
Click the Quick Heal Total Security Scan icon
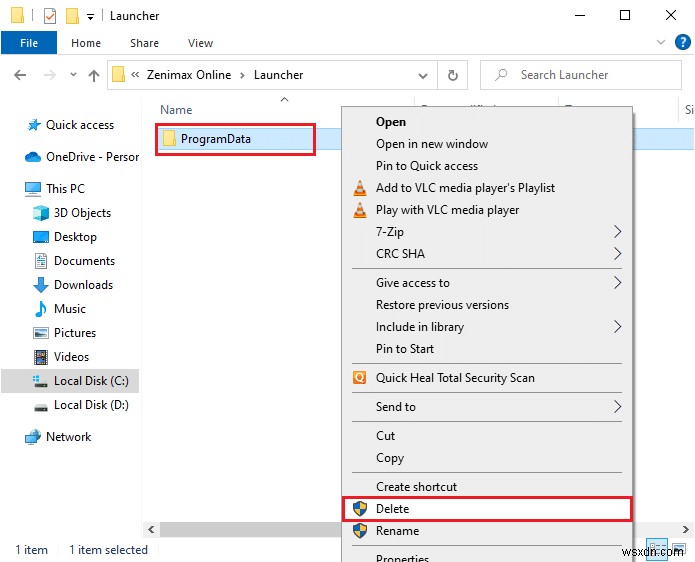360,378
